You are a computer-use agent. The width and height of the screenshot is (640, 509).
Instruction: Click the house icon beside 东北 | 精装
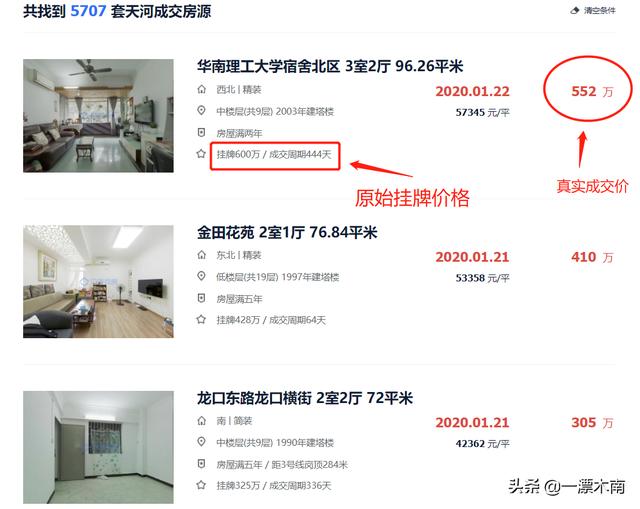(201, 255)
